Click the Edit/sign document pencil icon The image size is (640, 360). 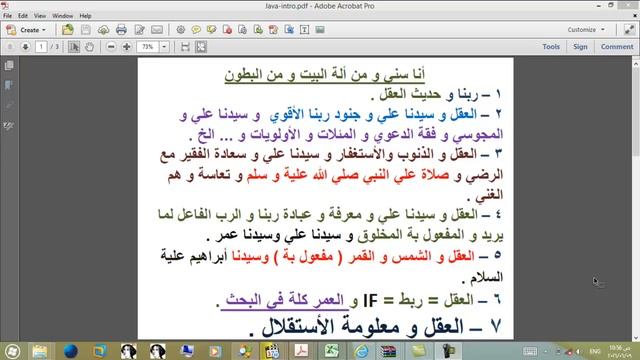[139, 29]
